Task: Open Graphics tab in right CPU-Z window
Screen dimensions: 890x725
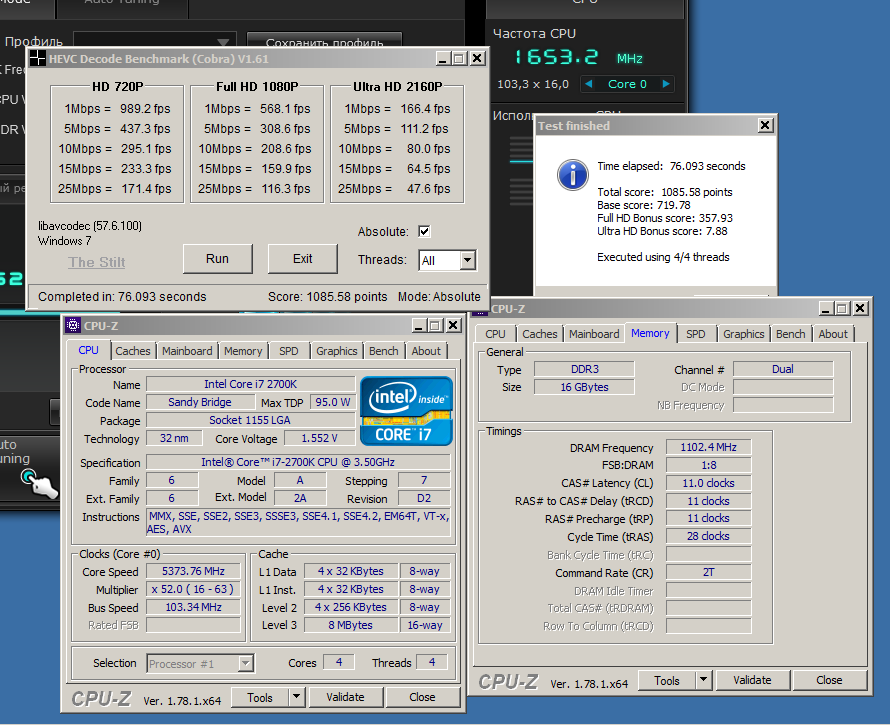Action: click(x=744, y=334)
